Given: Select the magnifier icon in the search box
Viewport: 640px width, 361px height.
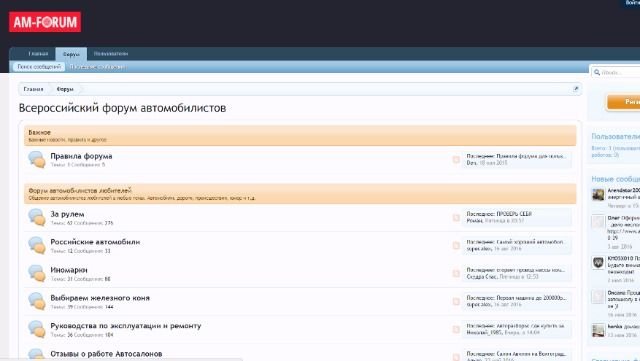Looking at the screenshot, I should click(597, 72).
